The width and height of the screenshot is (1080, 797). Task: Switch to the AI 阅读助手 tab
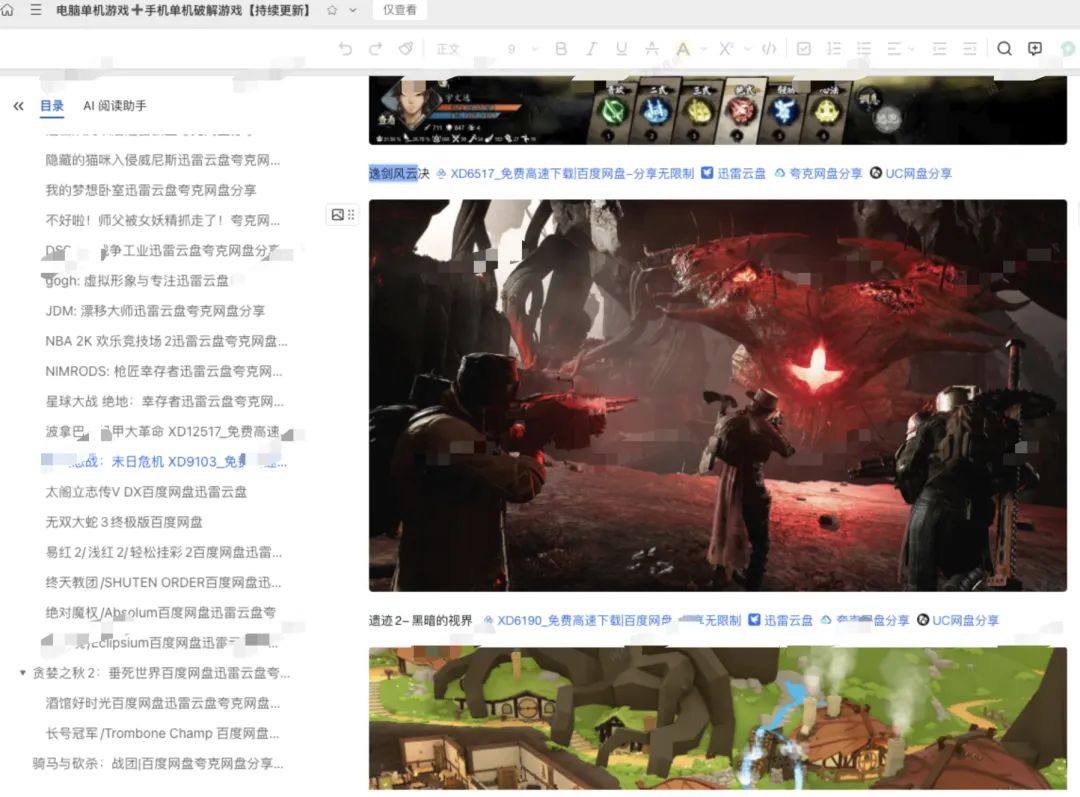click(x=114, y=105)
